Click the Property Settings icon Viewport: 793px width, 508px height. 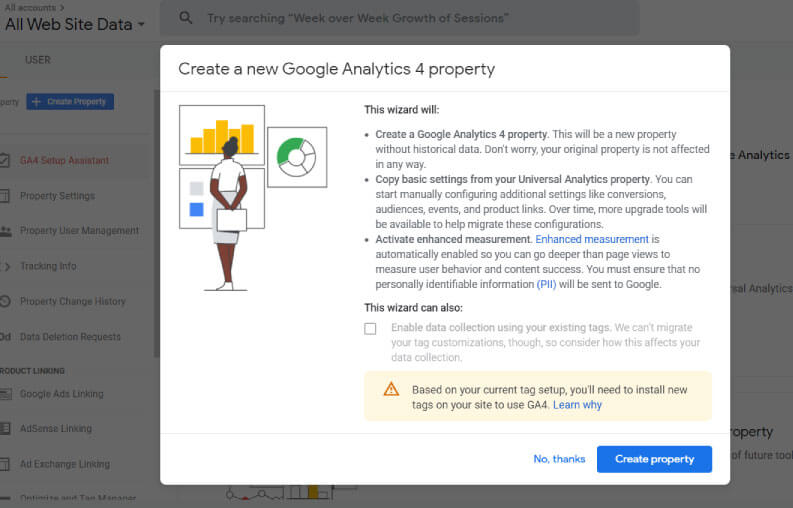coord(4,196)
